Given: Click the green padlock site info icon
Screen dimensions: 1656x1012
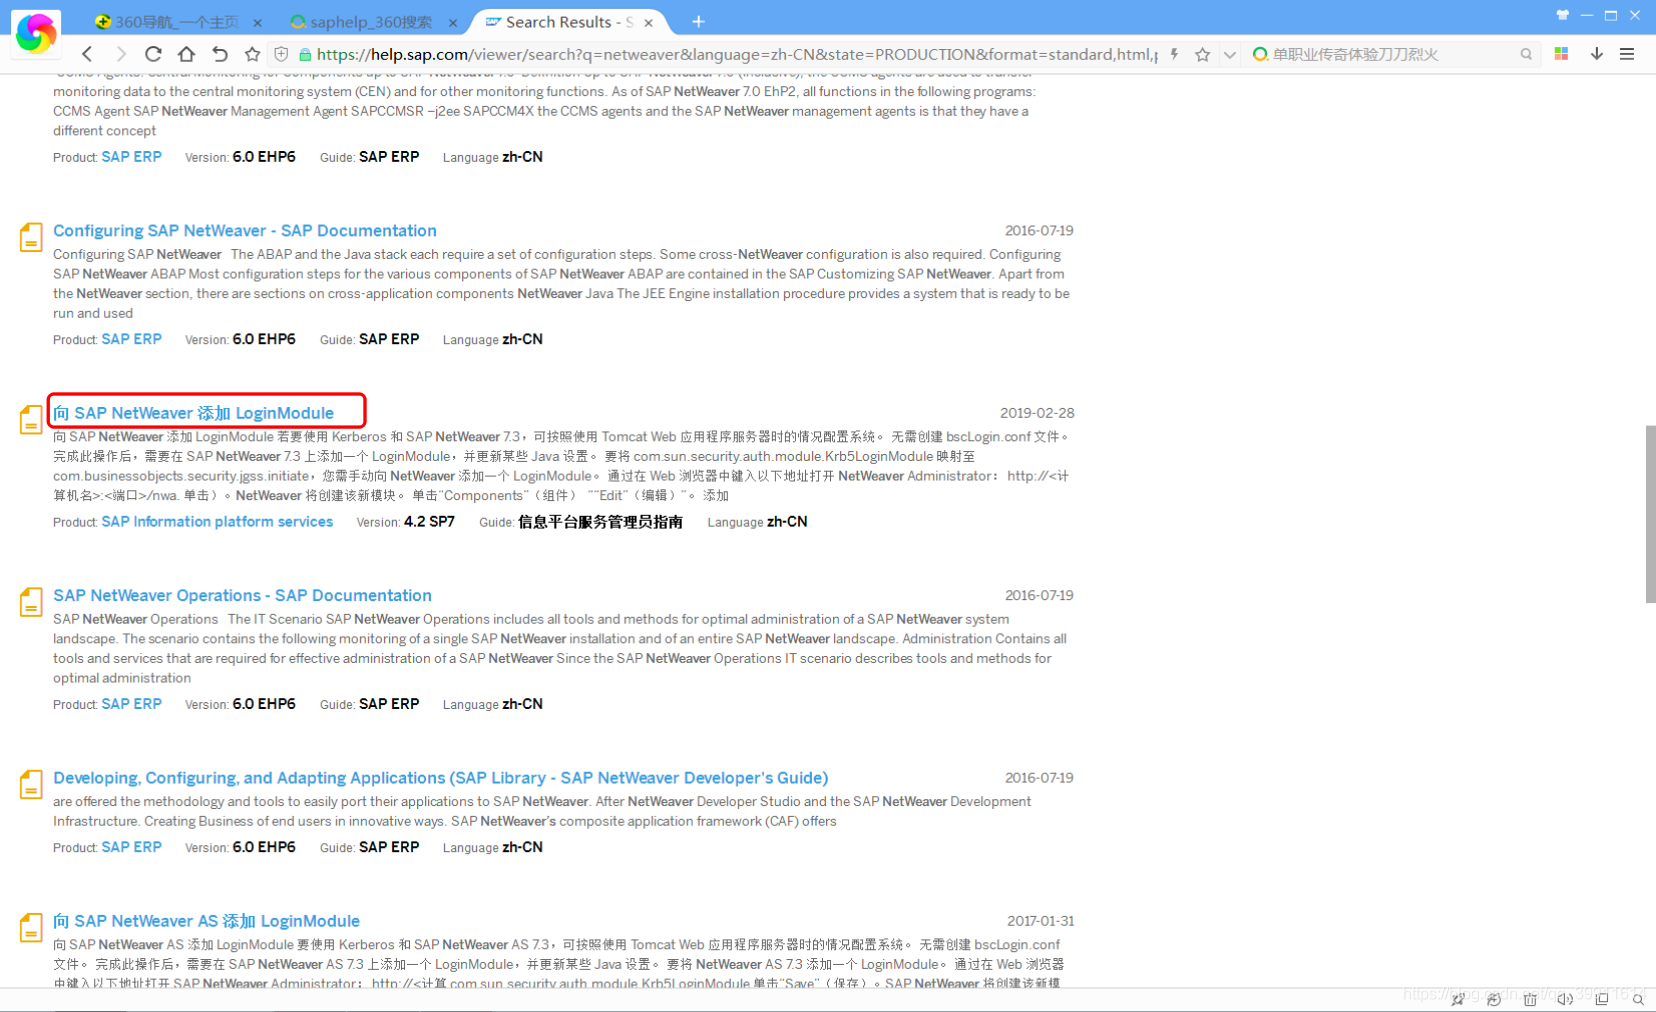Looking at the screenshot, I should click(x=305, y=54).
